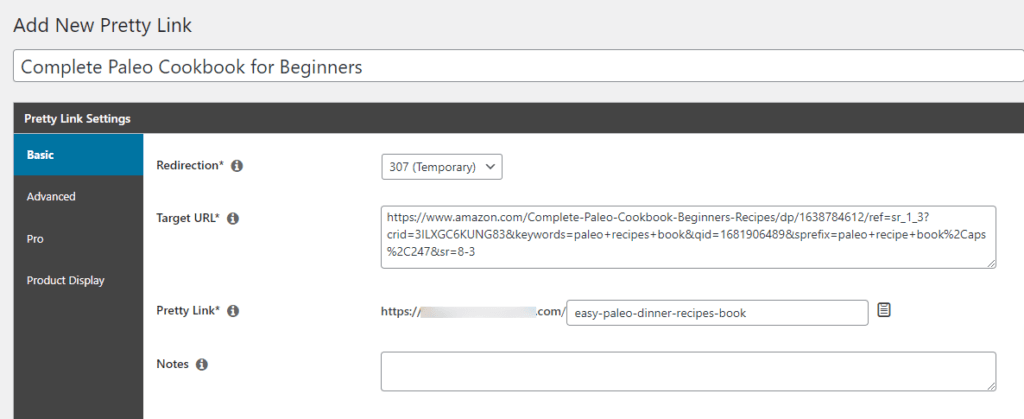The width and height of the screenshot is (1024, 419).
Task: Click the Notes field label
Action: pos(173,365)
